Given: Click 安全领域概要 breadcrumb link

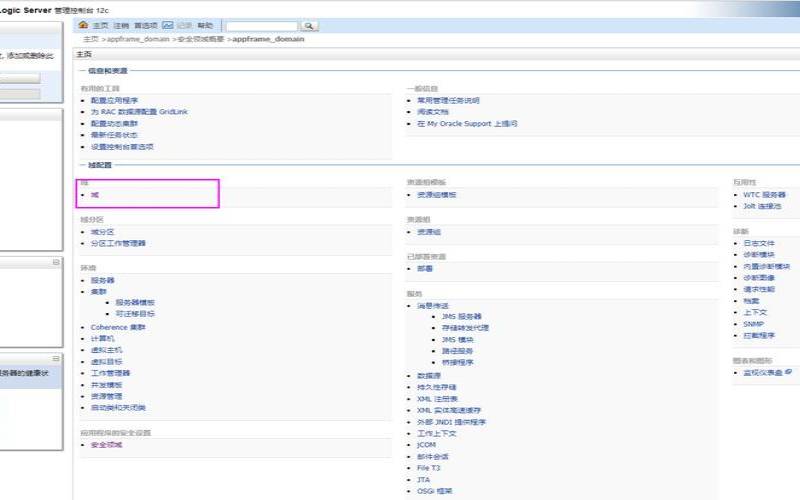Looking at the screenshot, I should pos(201,39).
